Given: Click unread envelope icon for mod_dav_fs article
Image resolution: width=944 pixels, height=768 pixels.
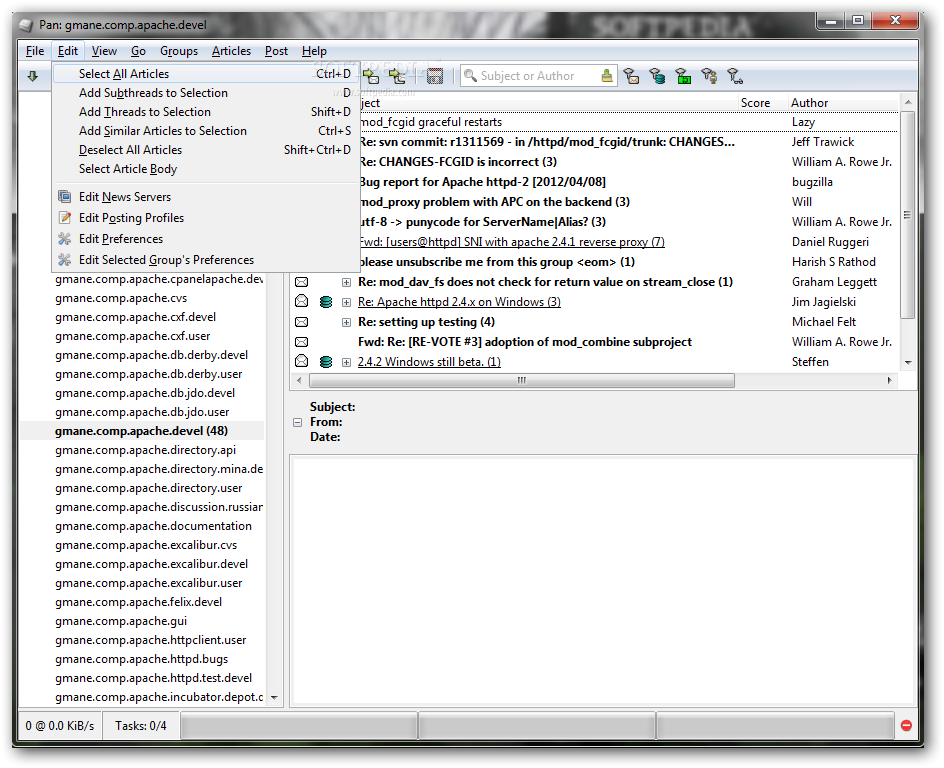Looking at the screenshot, I should click(302, 282).
